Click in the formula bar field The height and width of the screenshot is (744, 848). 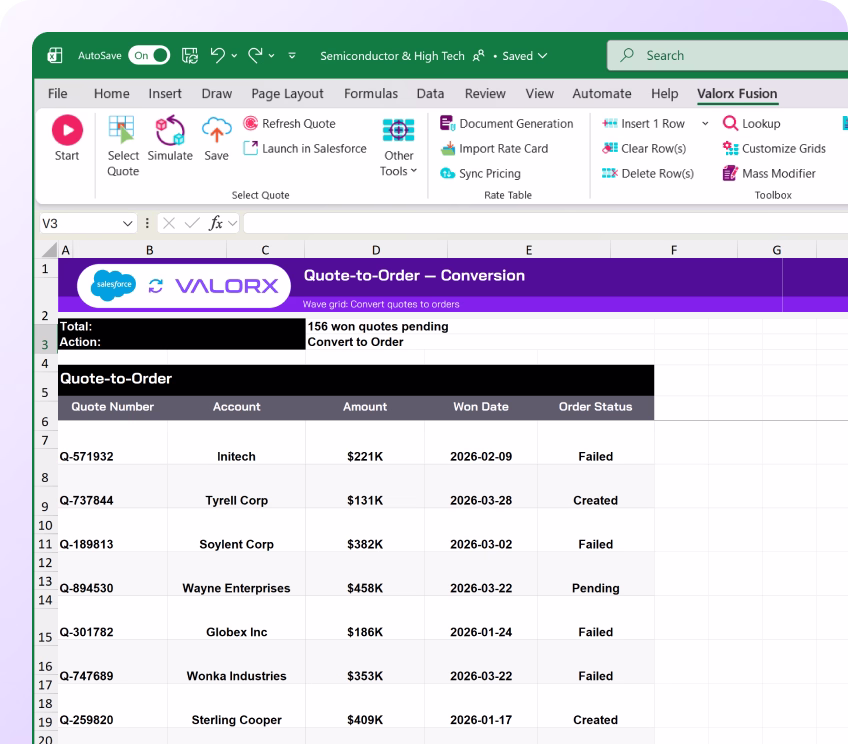(546, 223)
